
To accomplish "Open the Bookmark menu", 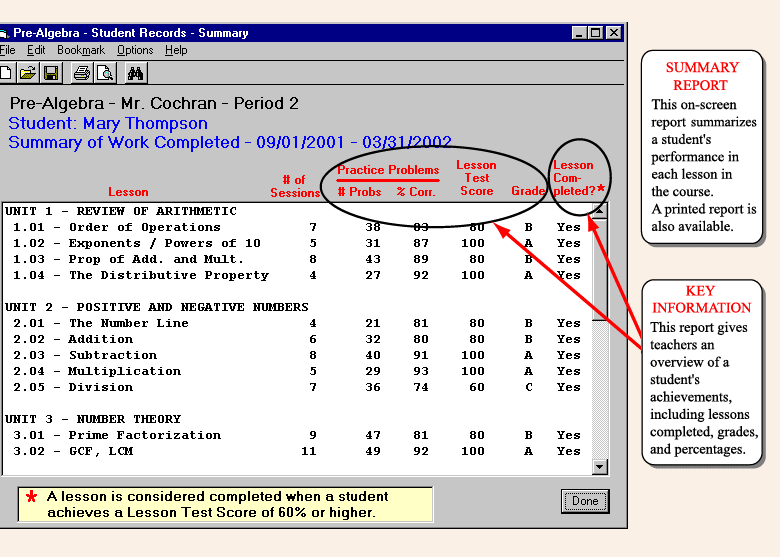I will coord(81,50).
